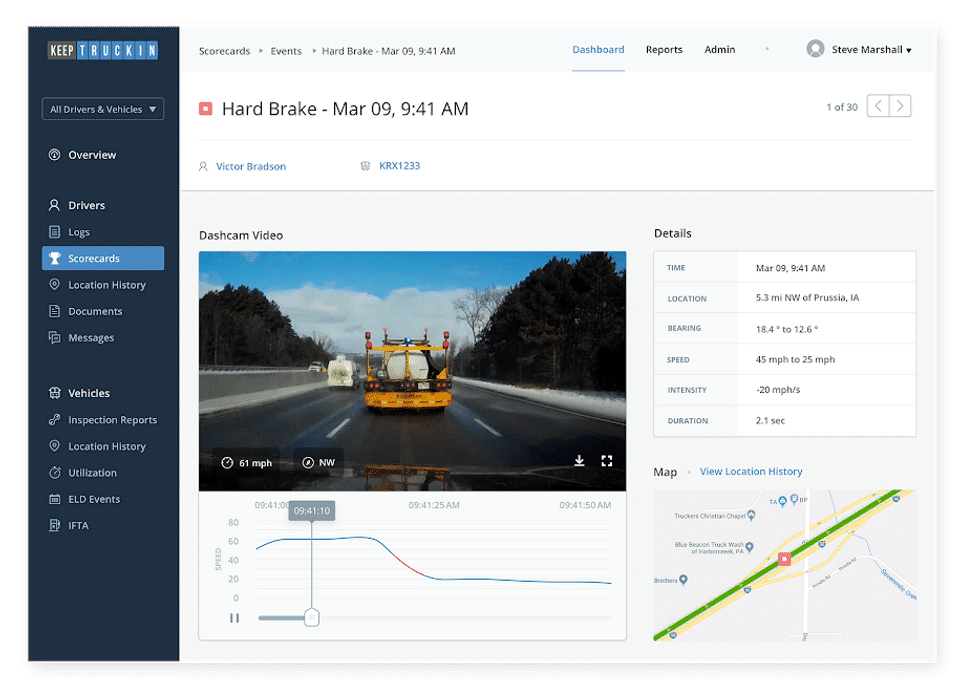960x695 pixels.
Task: Open Location History under Vehicles
Action: tap(107, 446)
